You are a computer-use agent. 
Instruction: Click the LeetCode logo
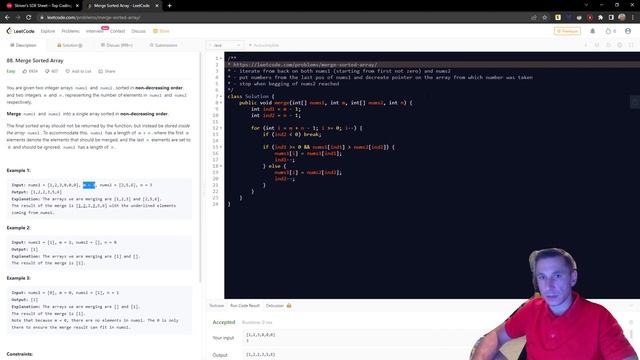tap(20, 31)
